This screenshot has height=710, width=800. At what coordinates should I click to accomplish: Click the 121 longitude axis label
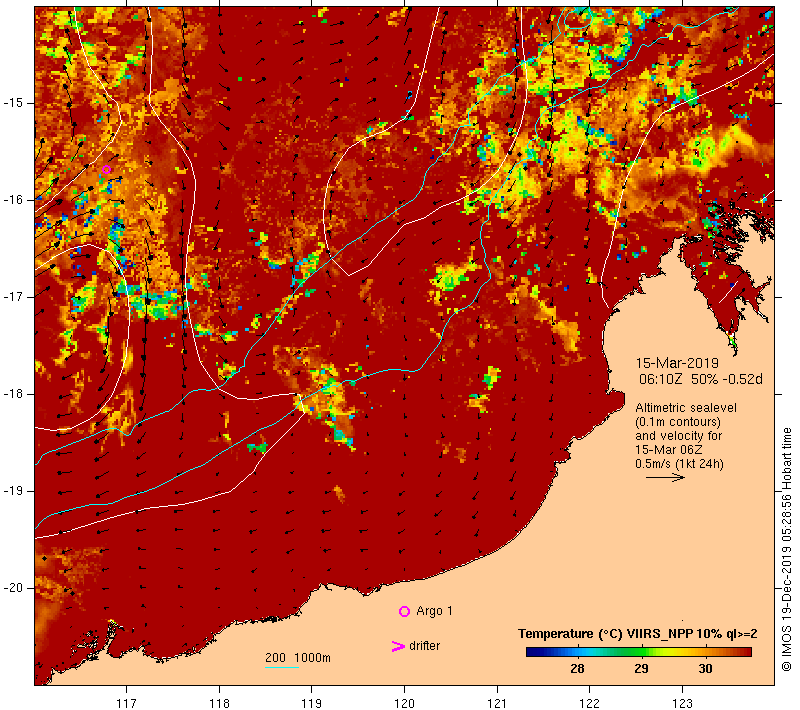click(x=497, y=703)
